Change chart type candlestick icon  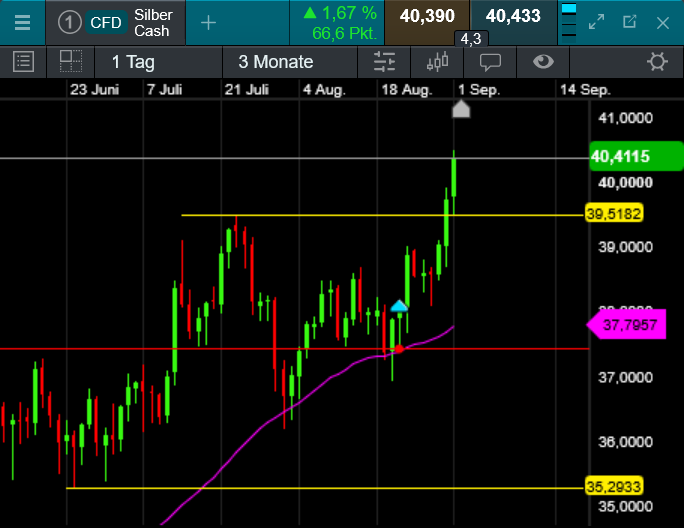[437, 62]
